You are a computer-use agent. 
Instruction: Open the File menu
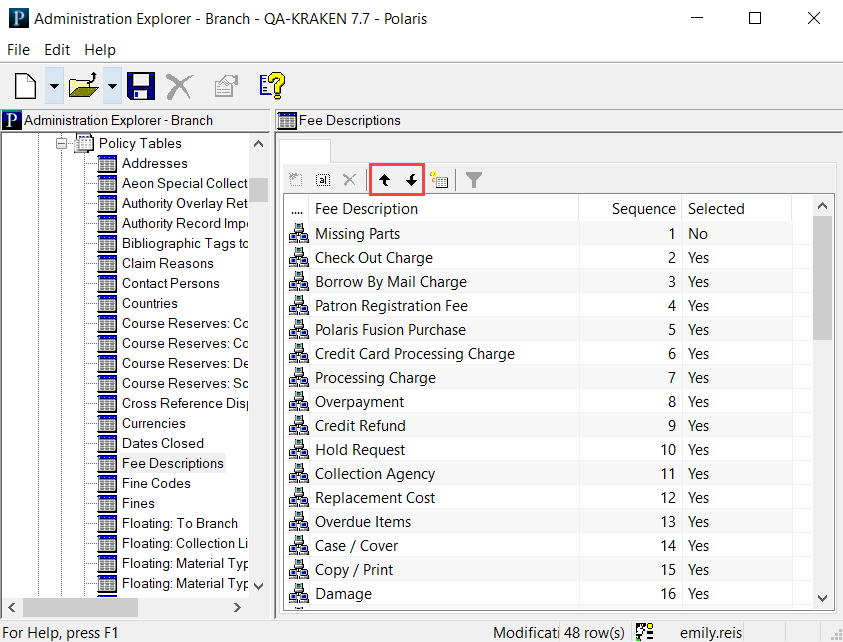coord(19,50)
